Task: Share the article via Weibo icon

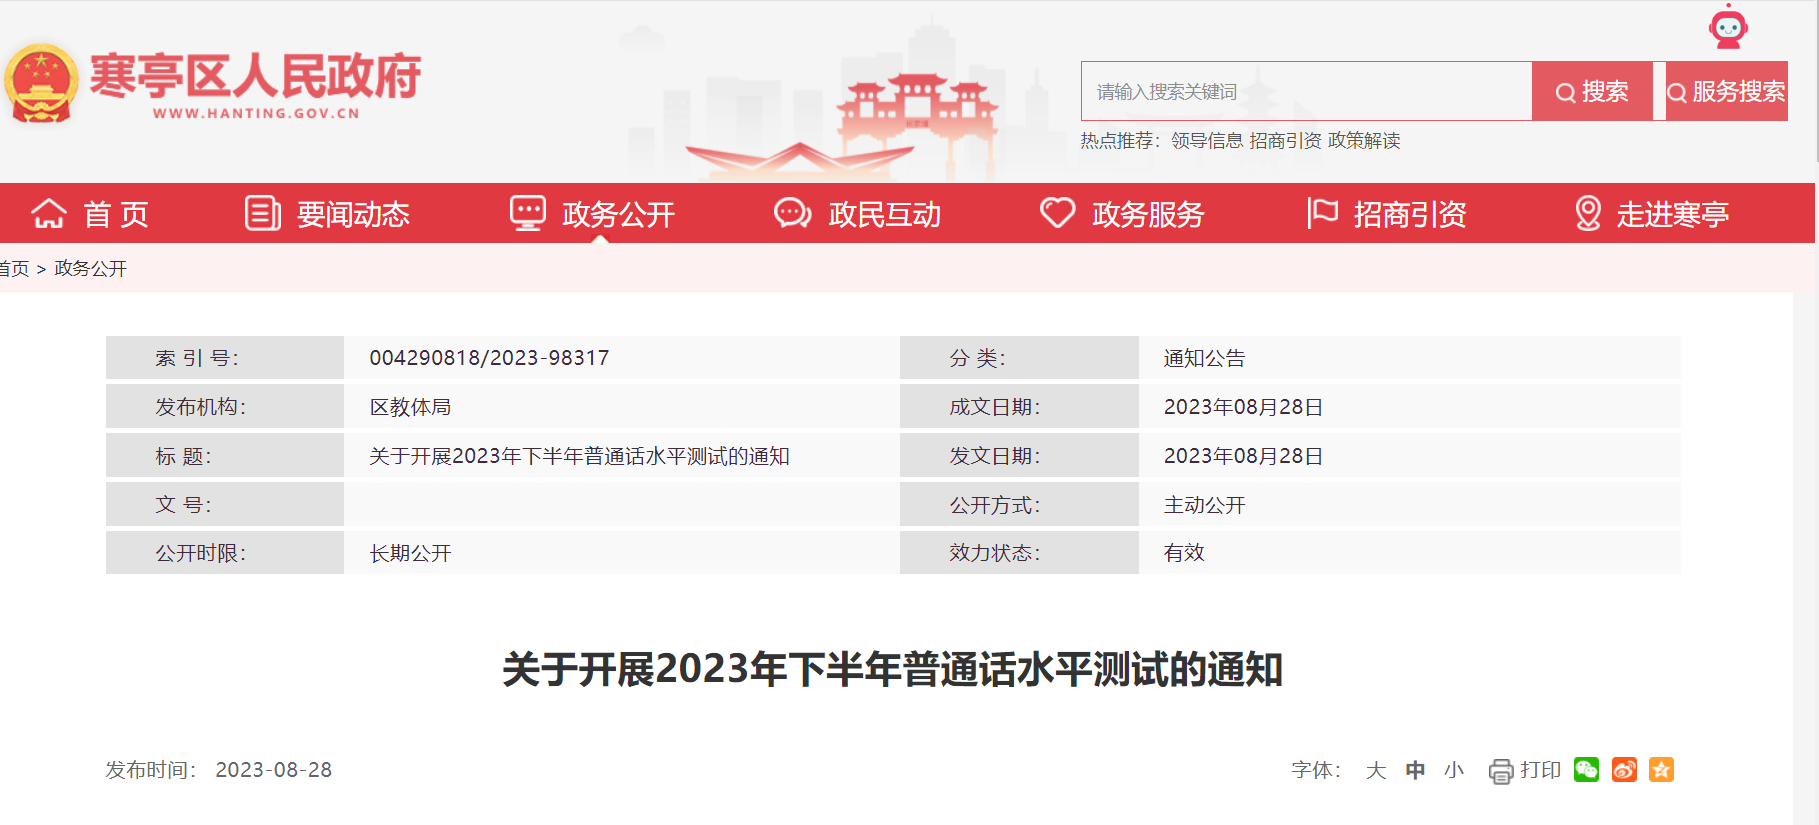Action: point(1624,769)
